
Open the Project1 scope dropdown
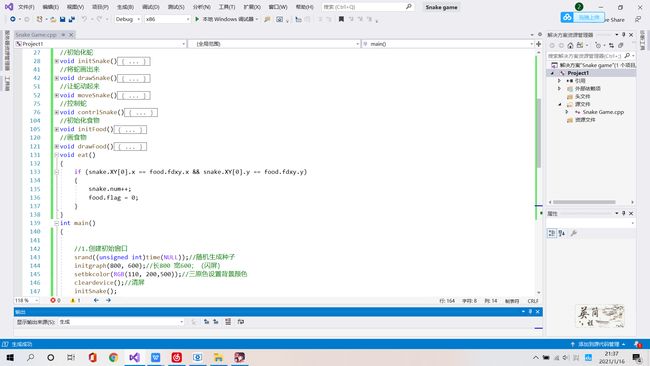point(100,44)
